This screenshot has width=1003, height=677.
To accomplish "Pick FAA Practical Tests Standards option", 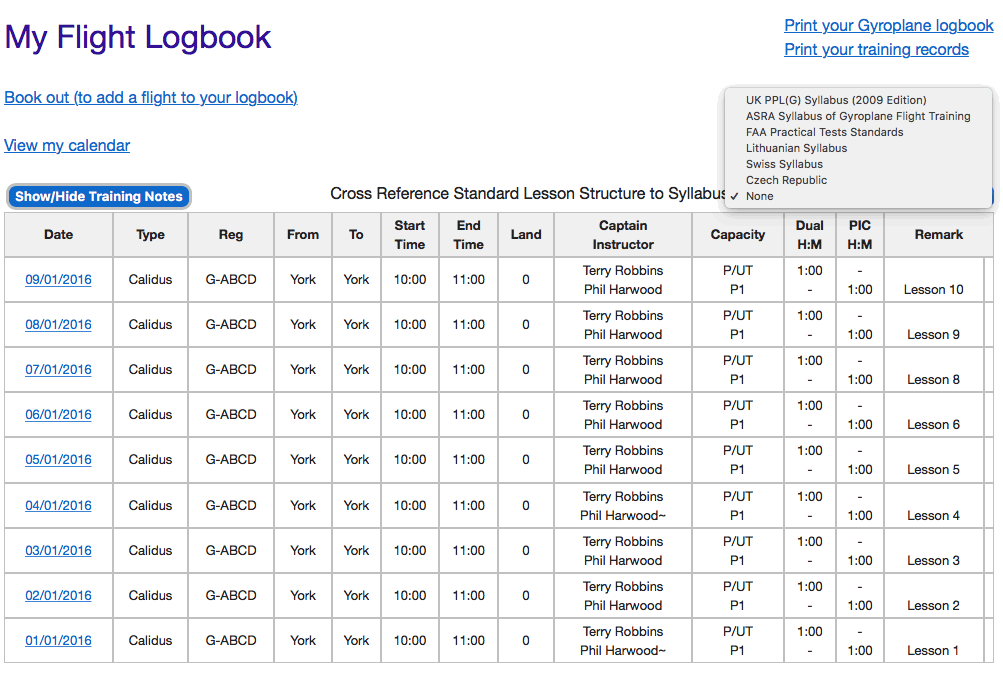I will click(824, 132).
